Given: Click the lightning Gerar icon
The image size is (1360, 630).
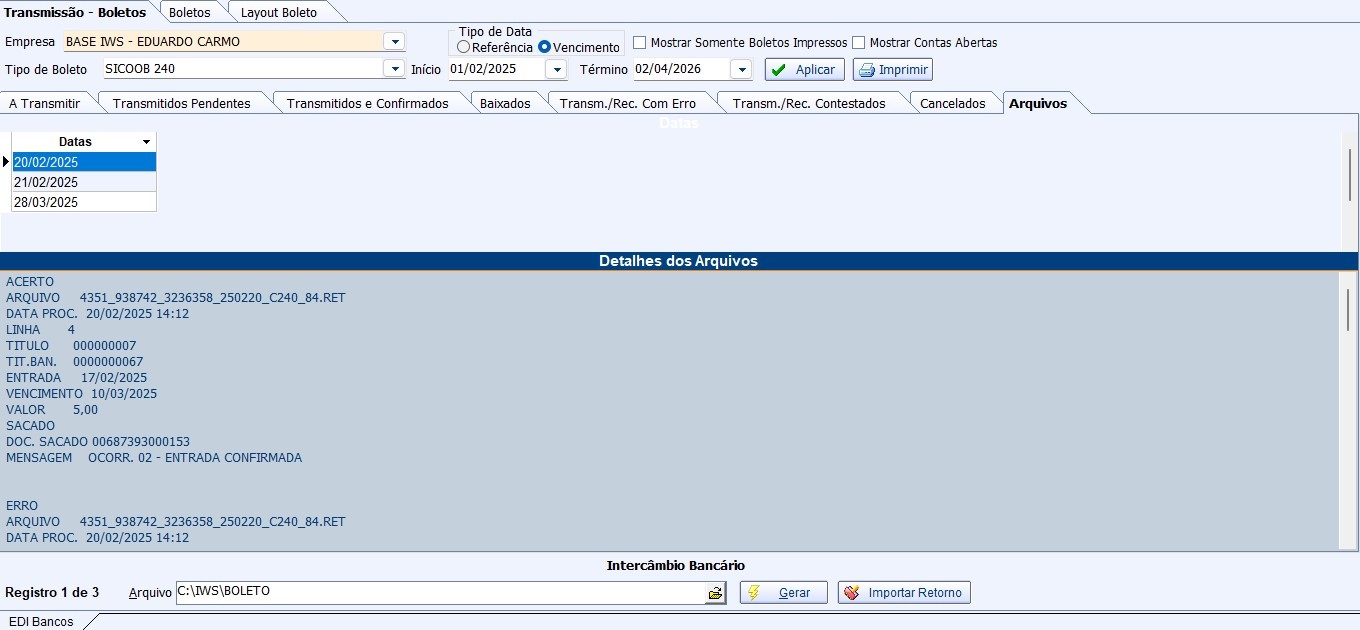Looking at the screenshot, I should click(755, 593).
